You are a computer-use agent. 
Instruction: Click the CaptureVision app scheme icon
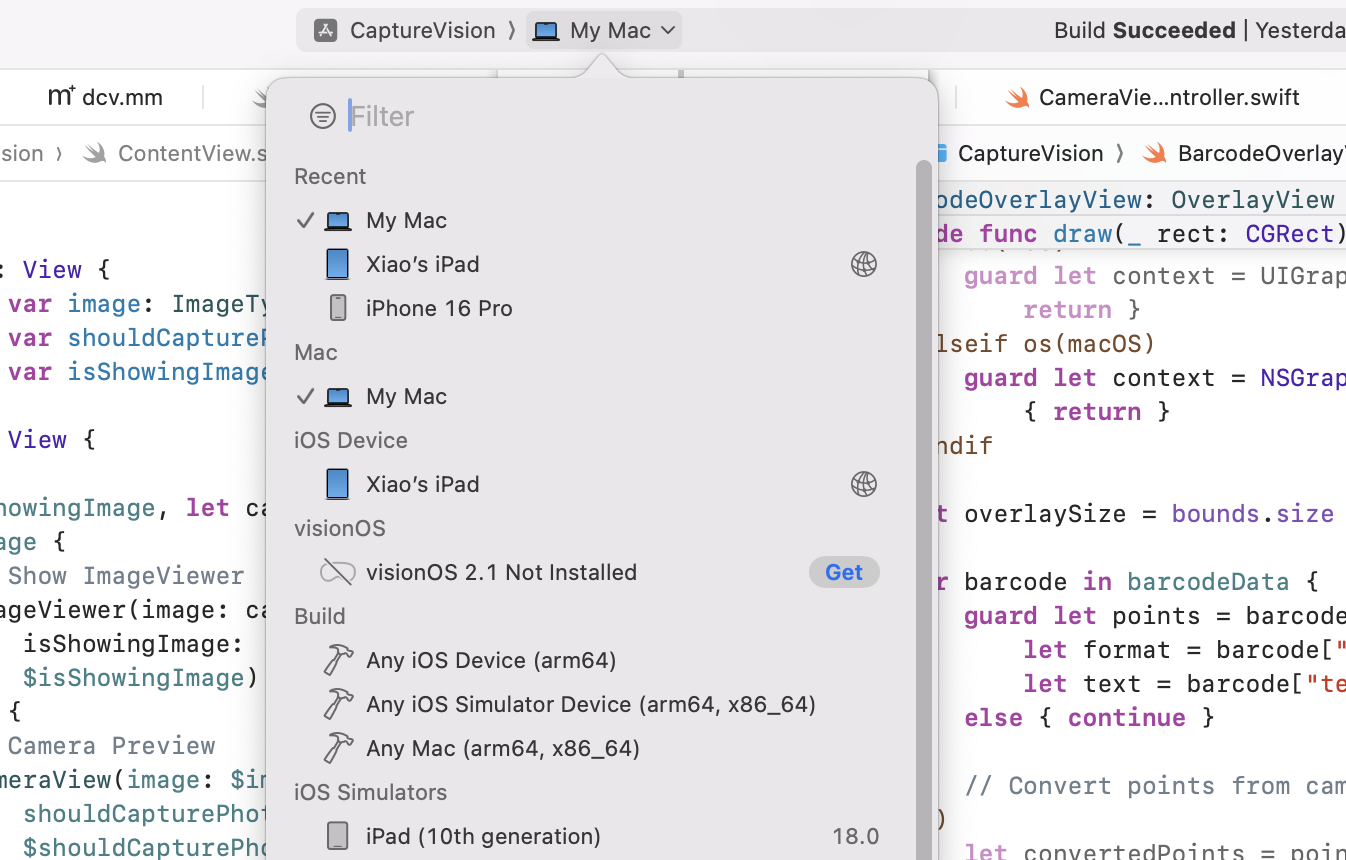pyautogui.click(x=325, y=31)
